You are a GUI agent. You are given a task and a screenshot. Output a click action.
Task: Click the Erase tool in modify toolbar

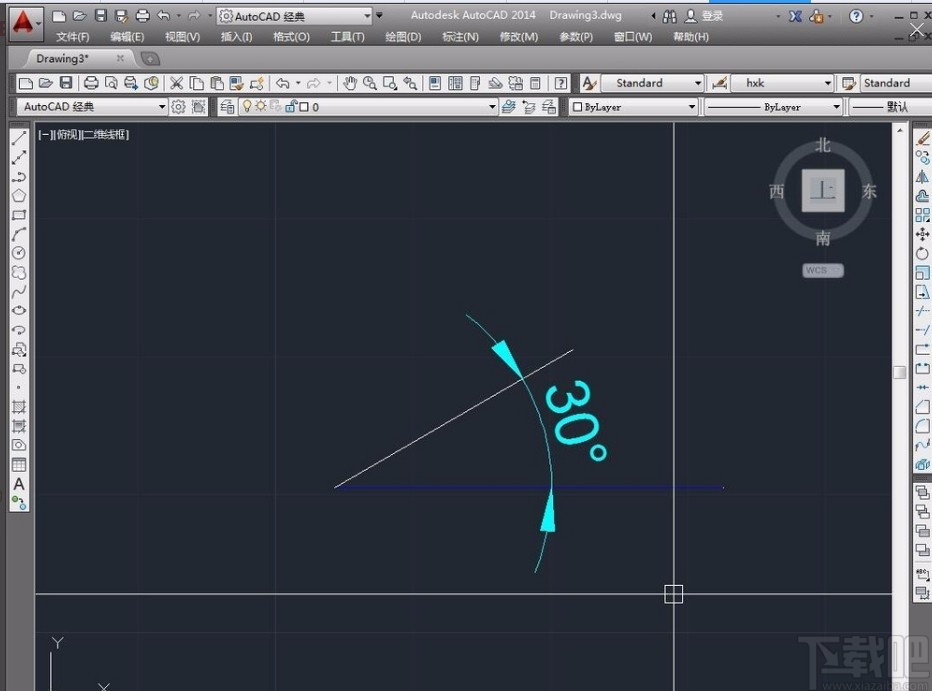pyautogui.click(x=922, y=138)
